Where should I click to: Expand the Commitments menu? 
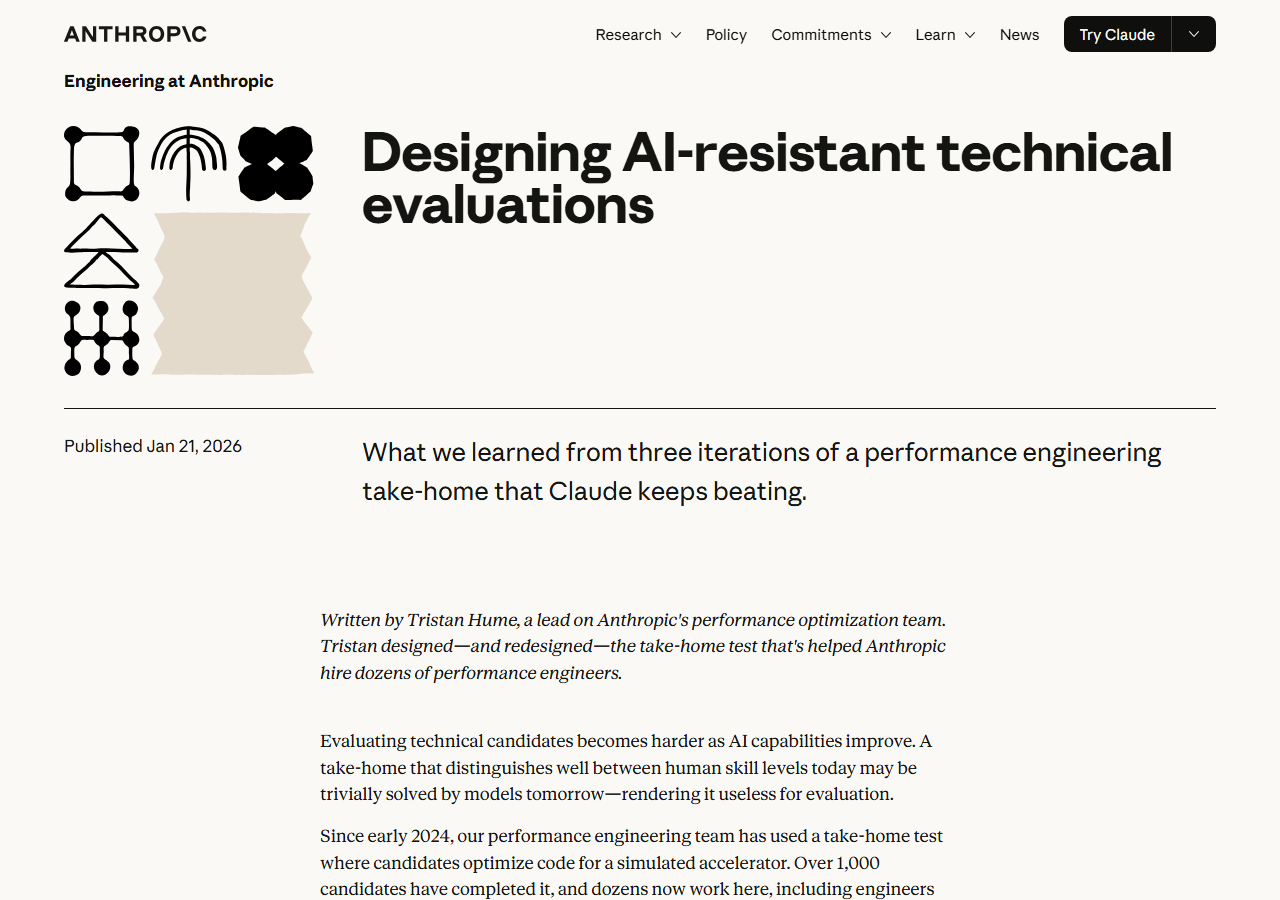point(831,34)
